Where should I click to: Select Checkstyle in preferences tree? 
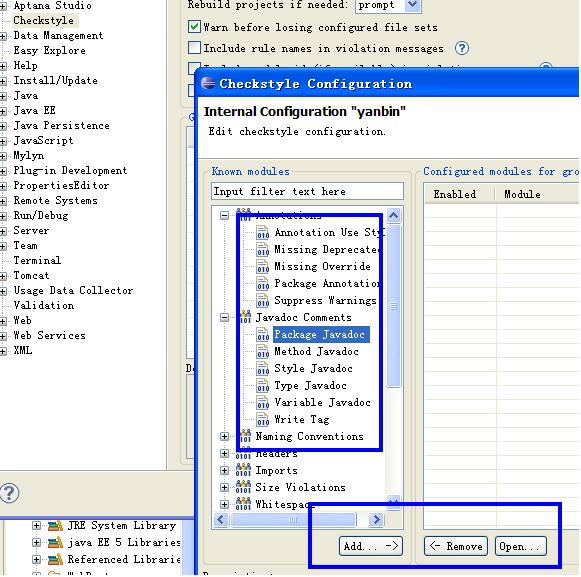pyautogui.click(x=43, y=20)
